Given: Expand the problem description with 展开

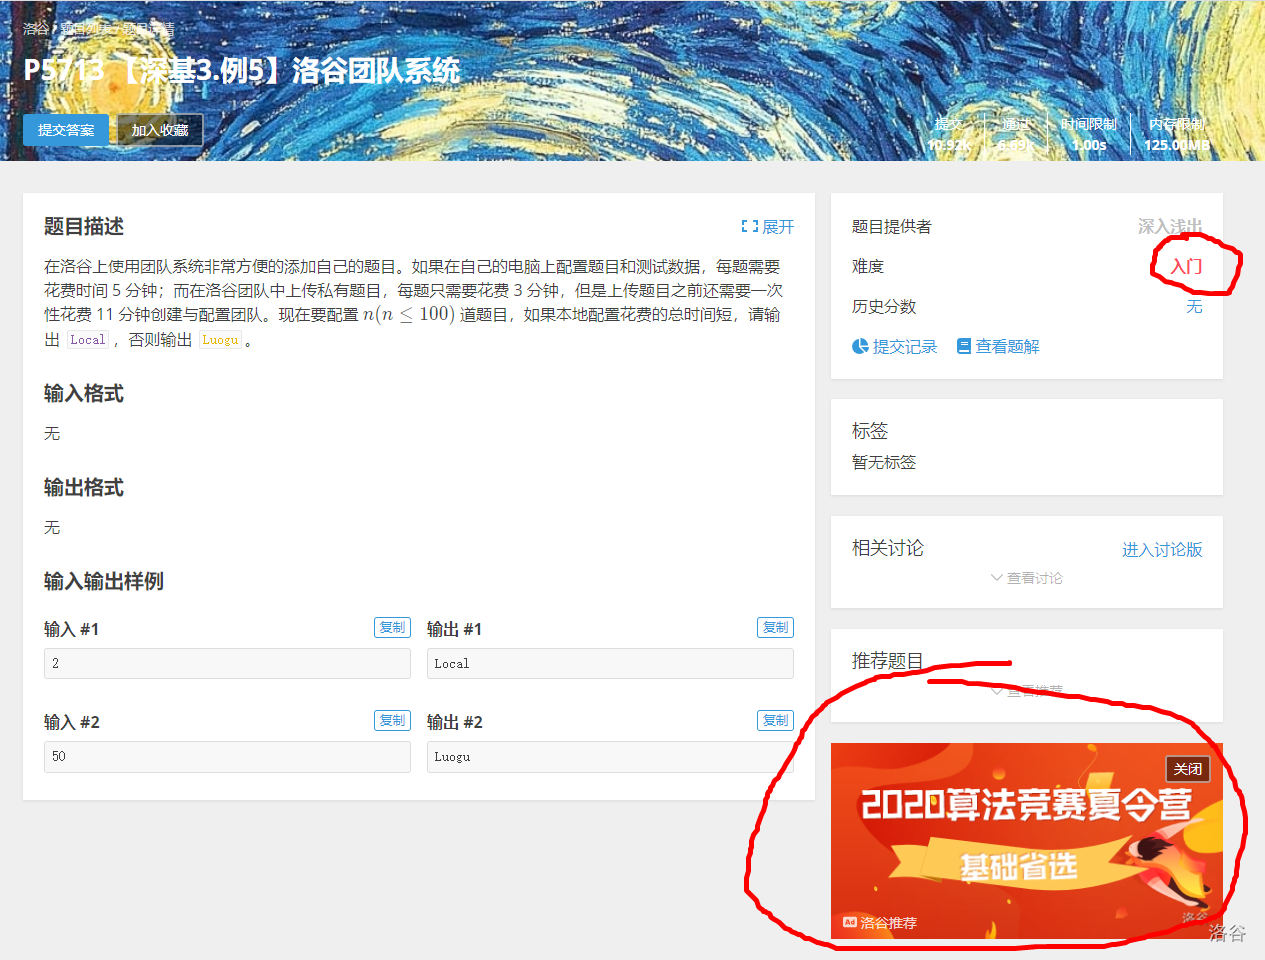Looking at the screenshot, I should pos(777,227).
